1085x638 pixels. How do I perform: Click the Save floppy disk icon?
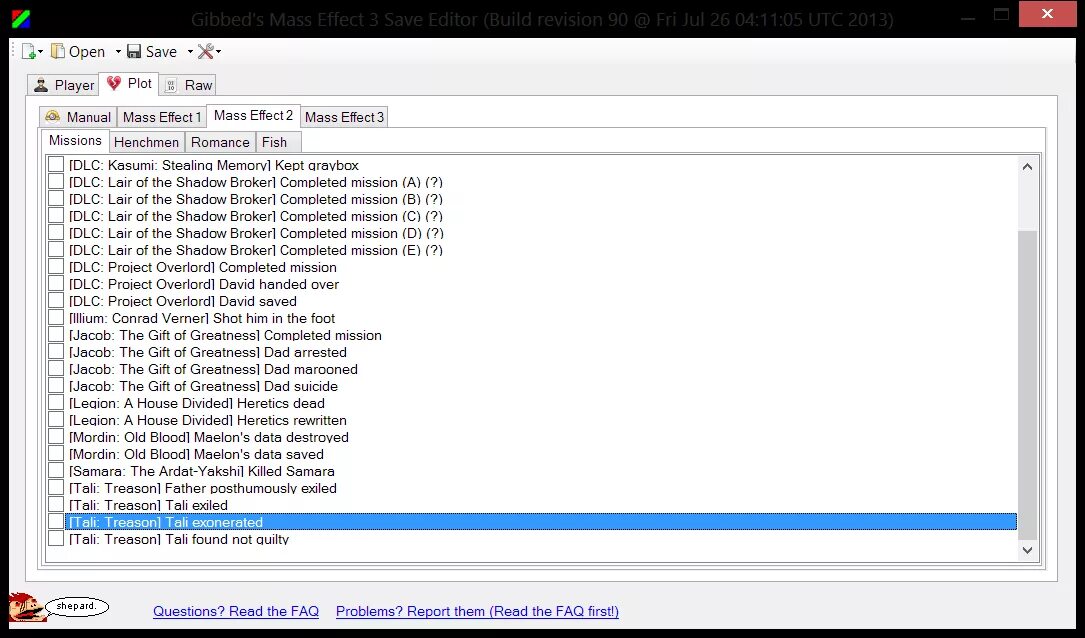tap(134, 51)
